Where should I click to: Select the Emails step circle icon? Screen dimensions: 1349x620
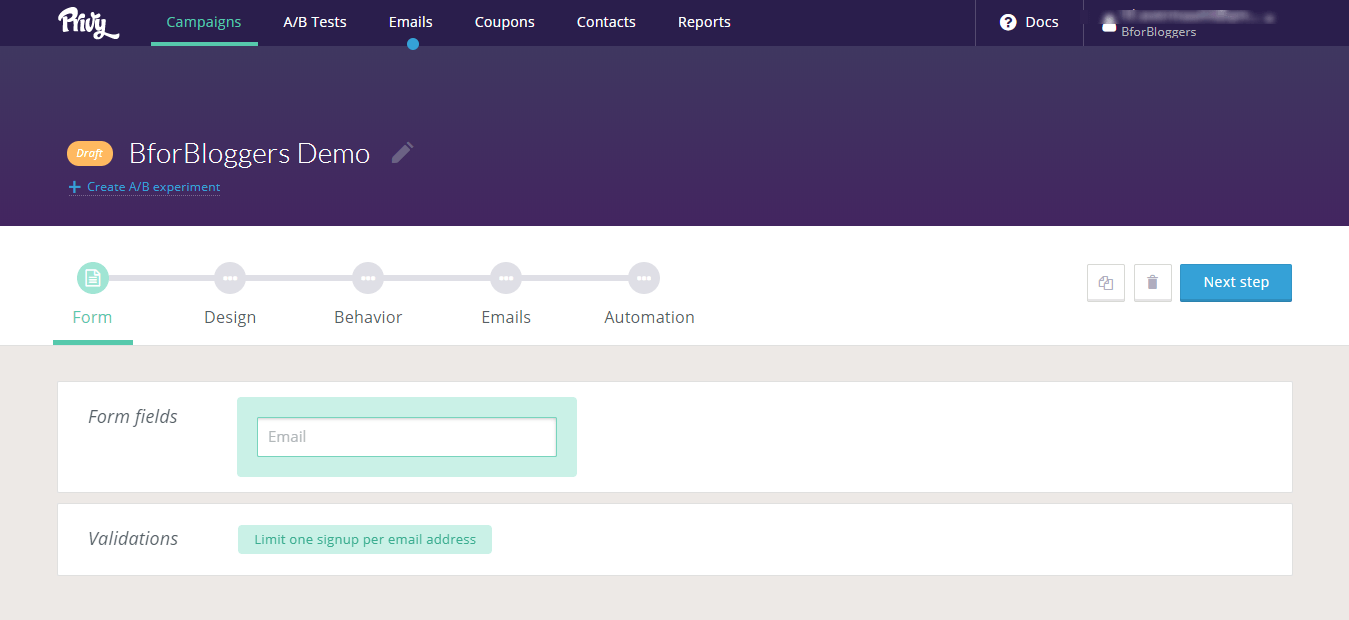[x=506, y=278]
